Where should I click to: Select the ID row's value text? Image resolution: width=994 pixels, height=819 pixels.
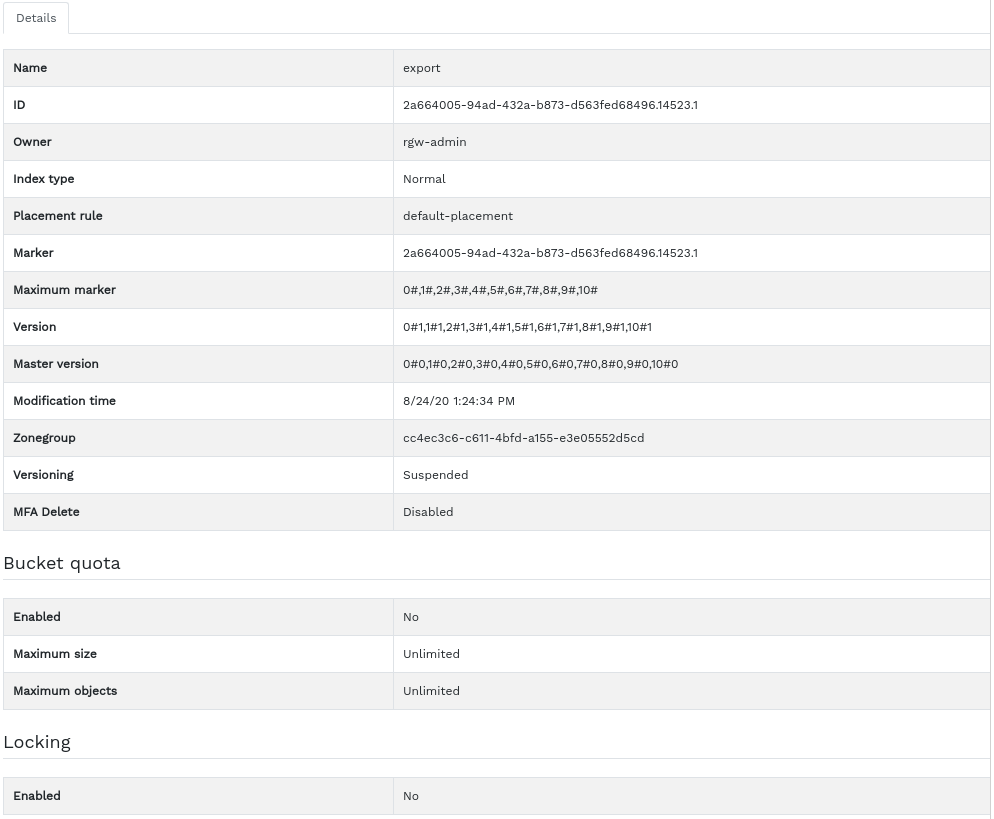tap(550, 105)
